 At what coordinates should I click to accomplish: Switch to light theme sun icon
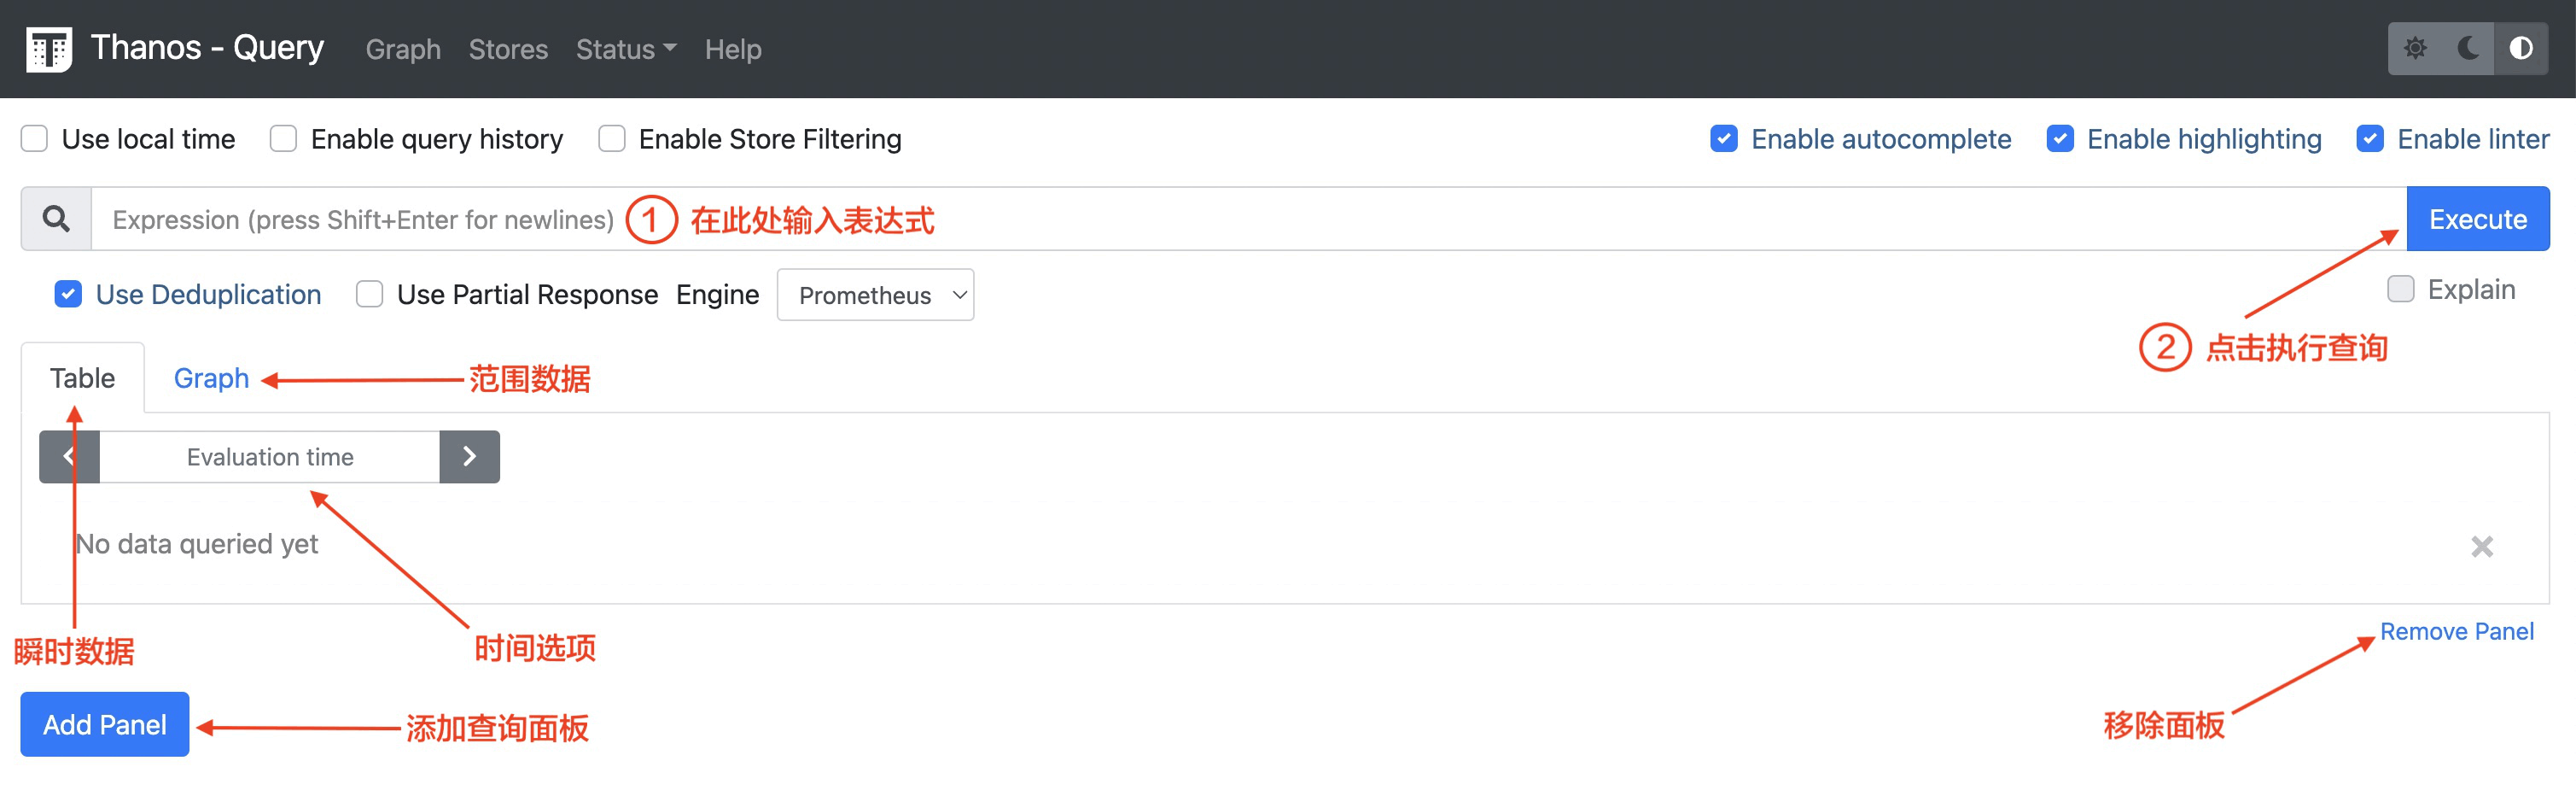(x=2415, y=49)
